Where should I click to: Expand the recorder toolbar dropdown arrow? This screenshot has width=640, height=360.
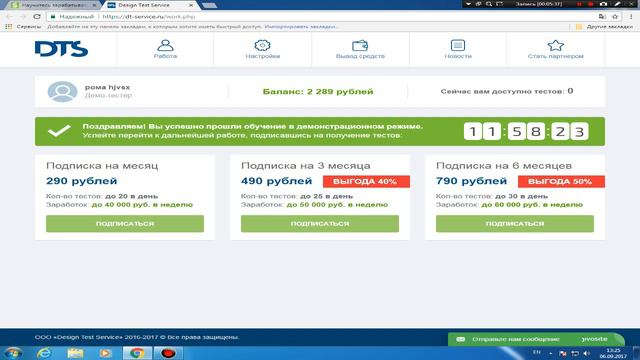pyautogui.click(x=468, y=4)
